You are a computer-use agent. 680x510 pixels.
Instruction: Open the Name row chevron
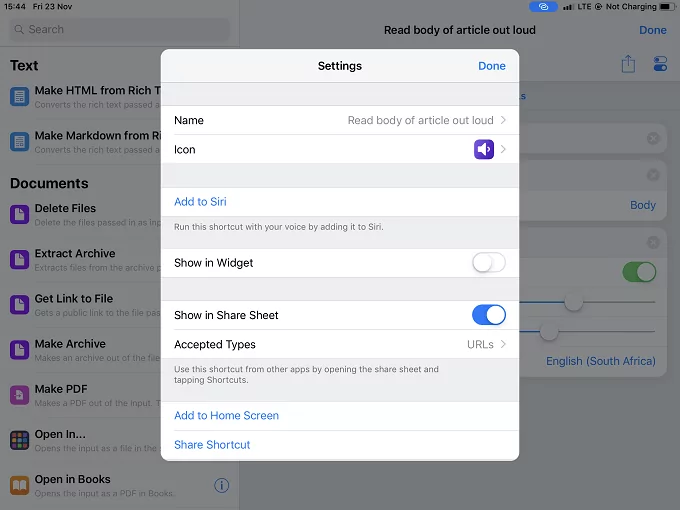tap(503, 120)
